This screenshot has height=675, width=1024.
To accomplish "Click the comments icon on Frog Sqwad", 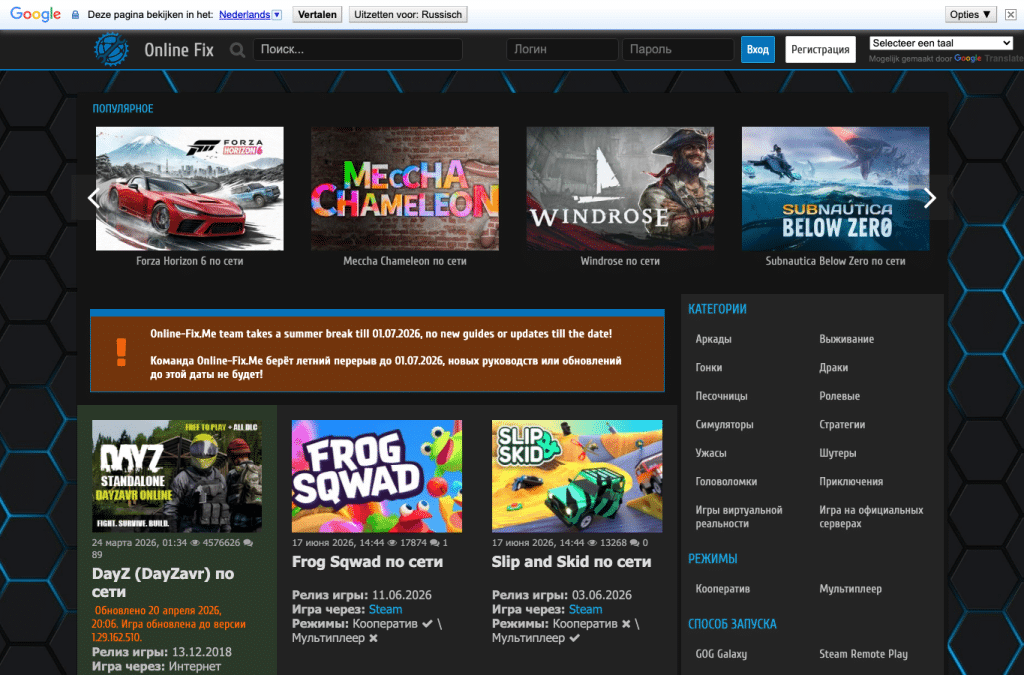I will [x=434, y=542].
